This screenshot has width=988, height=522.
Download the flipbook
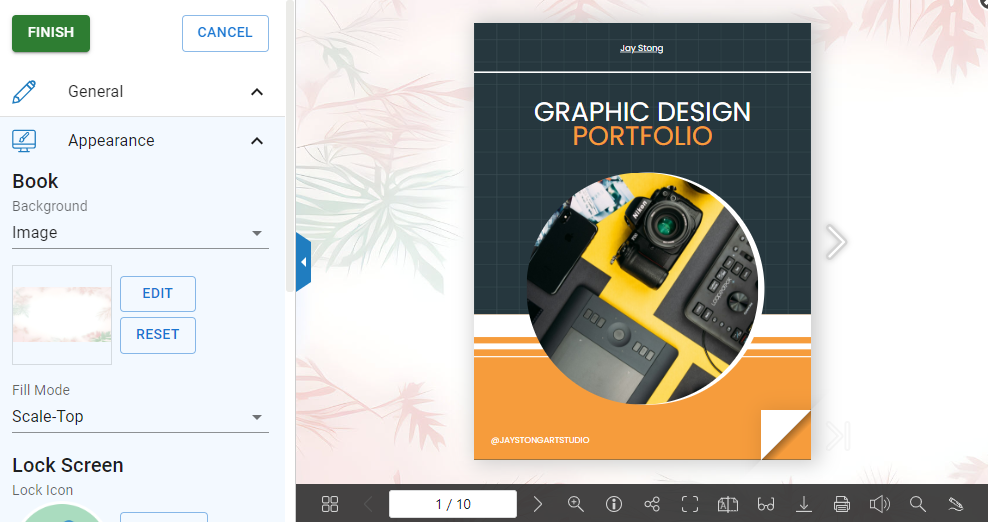click(x=804, y=504)
